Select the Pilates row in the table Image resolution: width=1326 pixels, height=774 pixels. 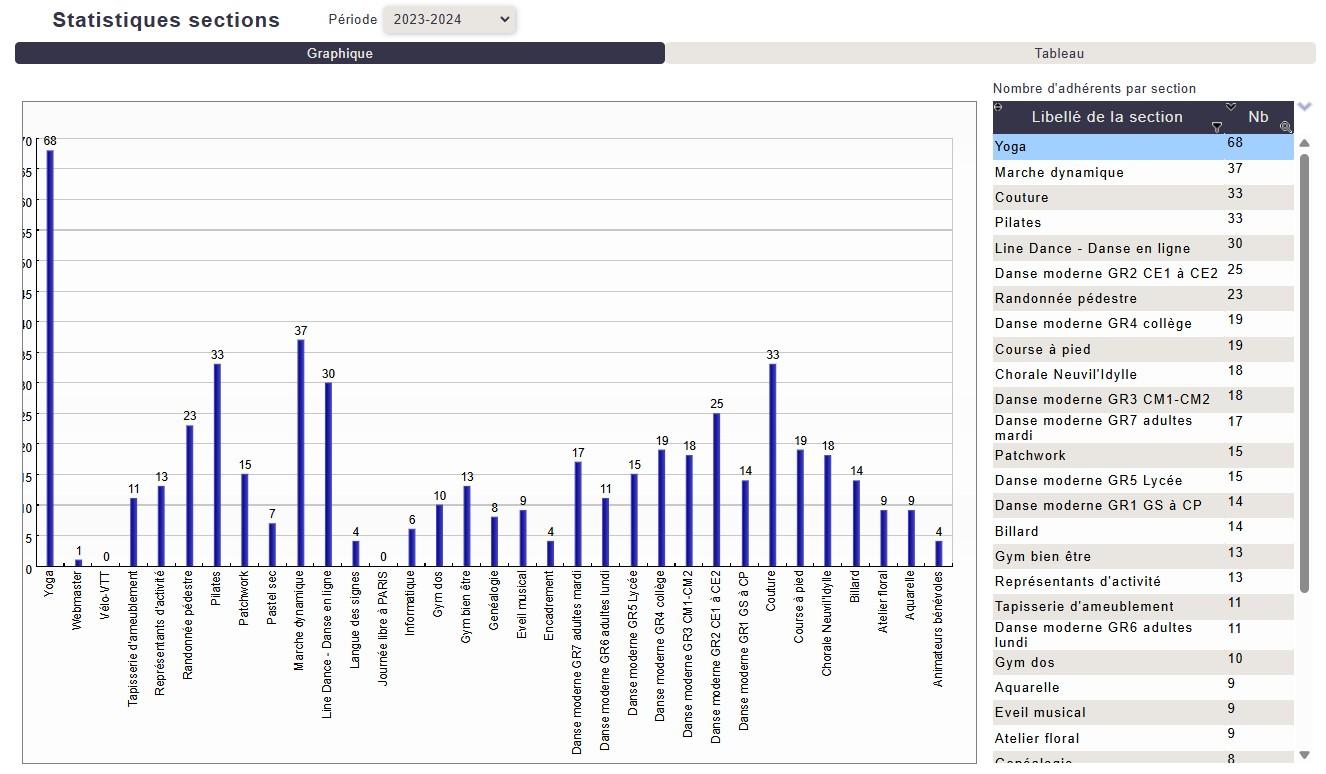(1105, 222)
